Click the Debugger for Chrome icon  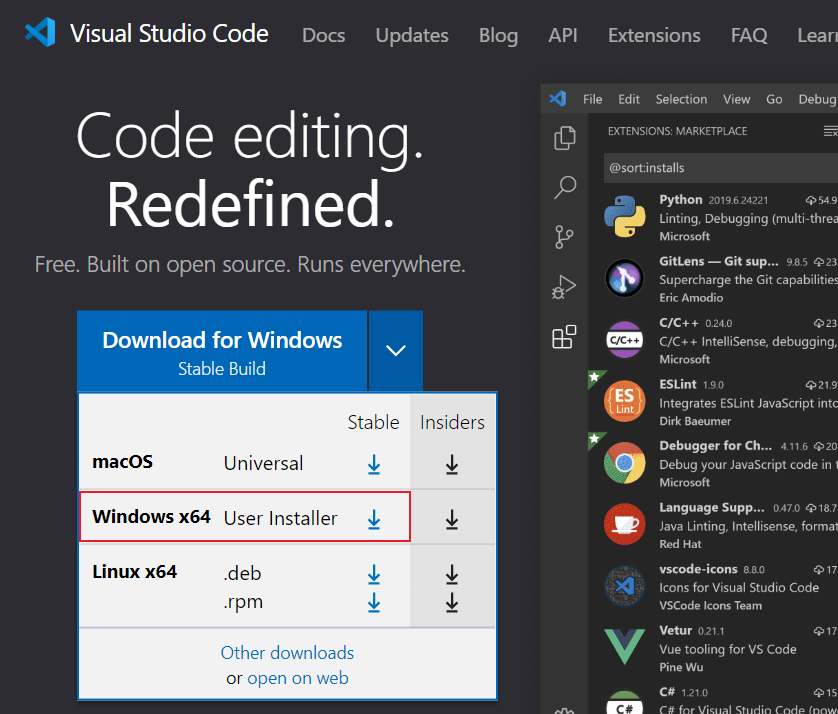pyautogui.click(x=624, y=463)
